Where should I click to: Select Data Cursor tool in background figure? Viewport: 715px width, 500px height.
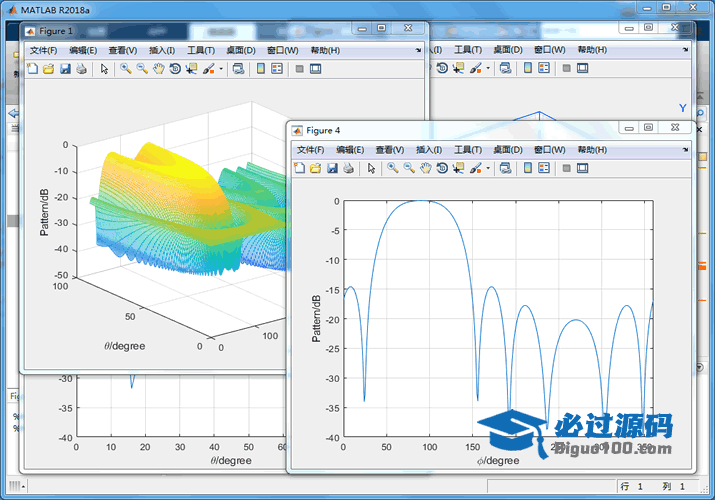click(x=458, y=68)
